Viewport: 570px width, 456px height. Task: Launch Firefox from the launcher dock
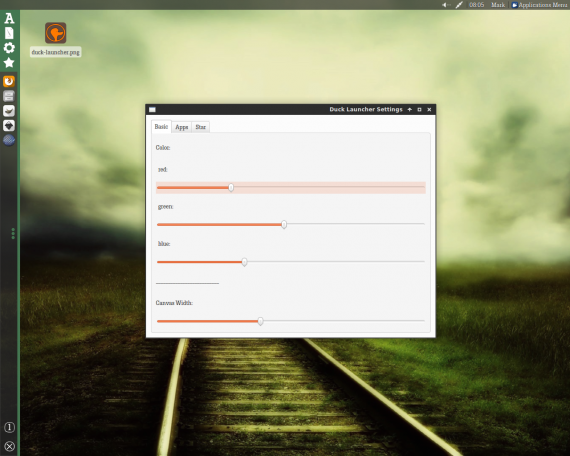coord(9,81)
